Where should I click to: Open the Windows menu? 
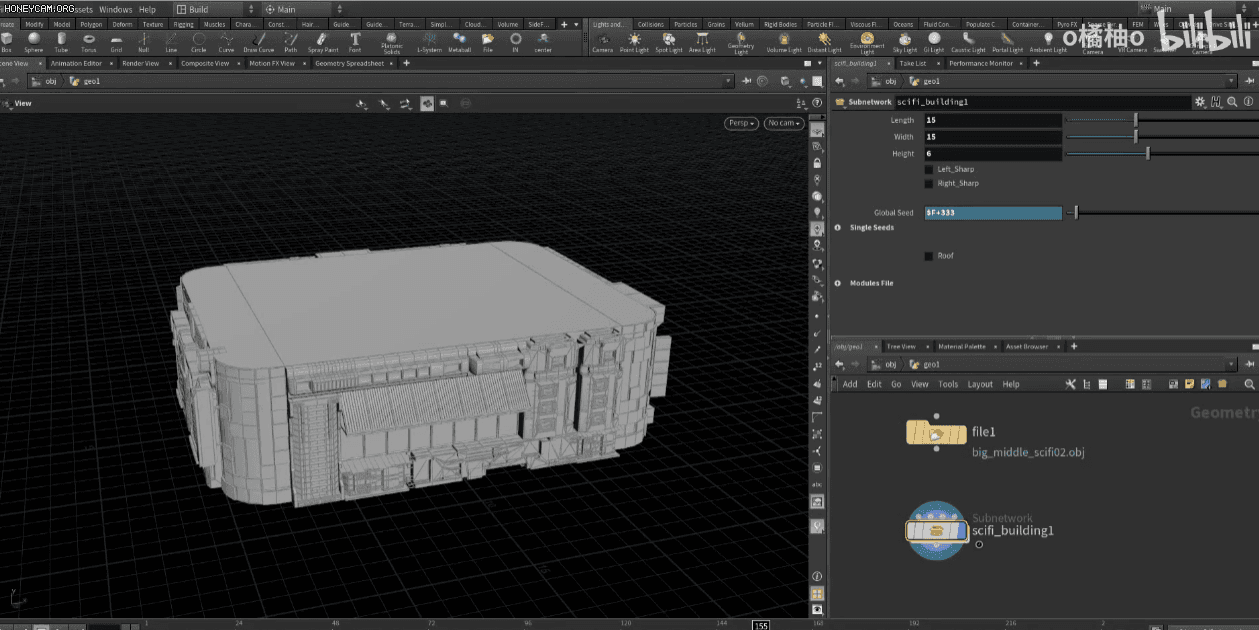click(x=116, y=9)
